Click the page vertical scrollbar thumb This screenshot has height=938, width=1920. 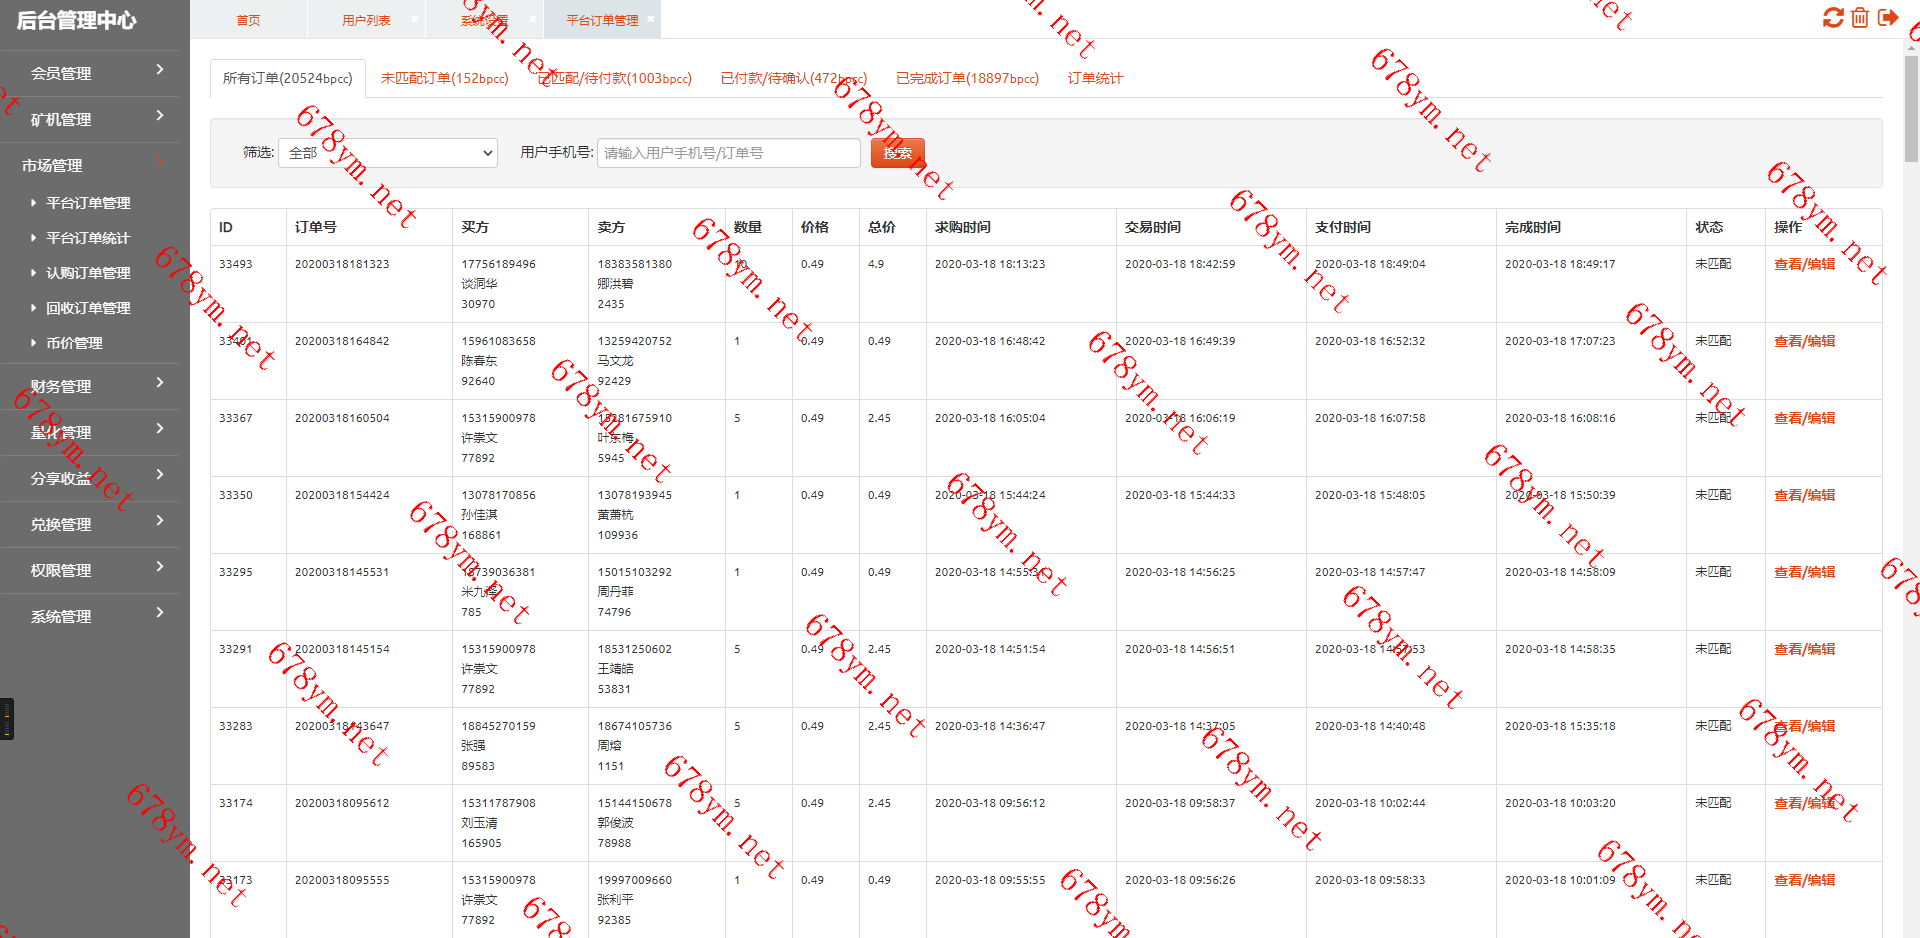click(x=1911, y=107)
